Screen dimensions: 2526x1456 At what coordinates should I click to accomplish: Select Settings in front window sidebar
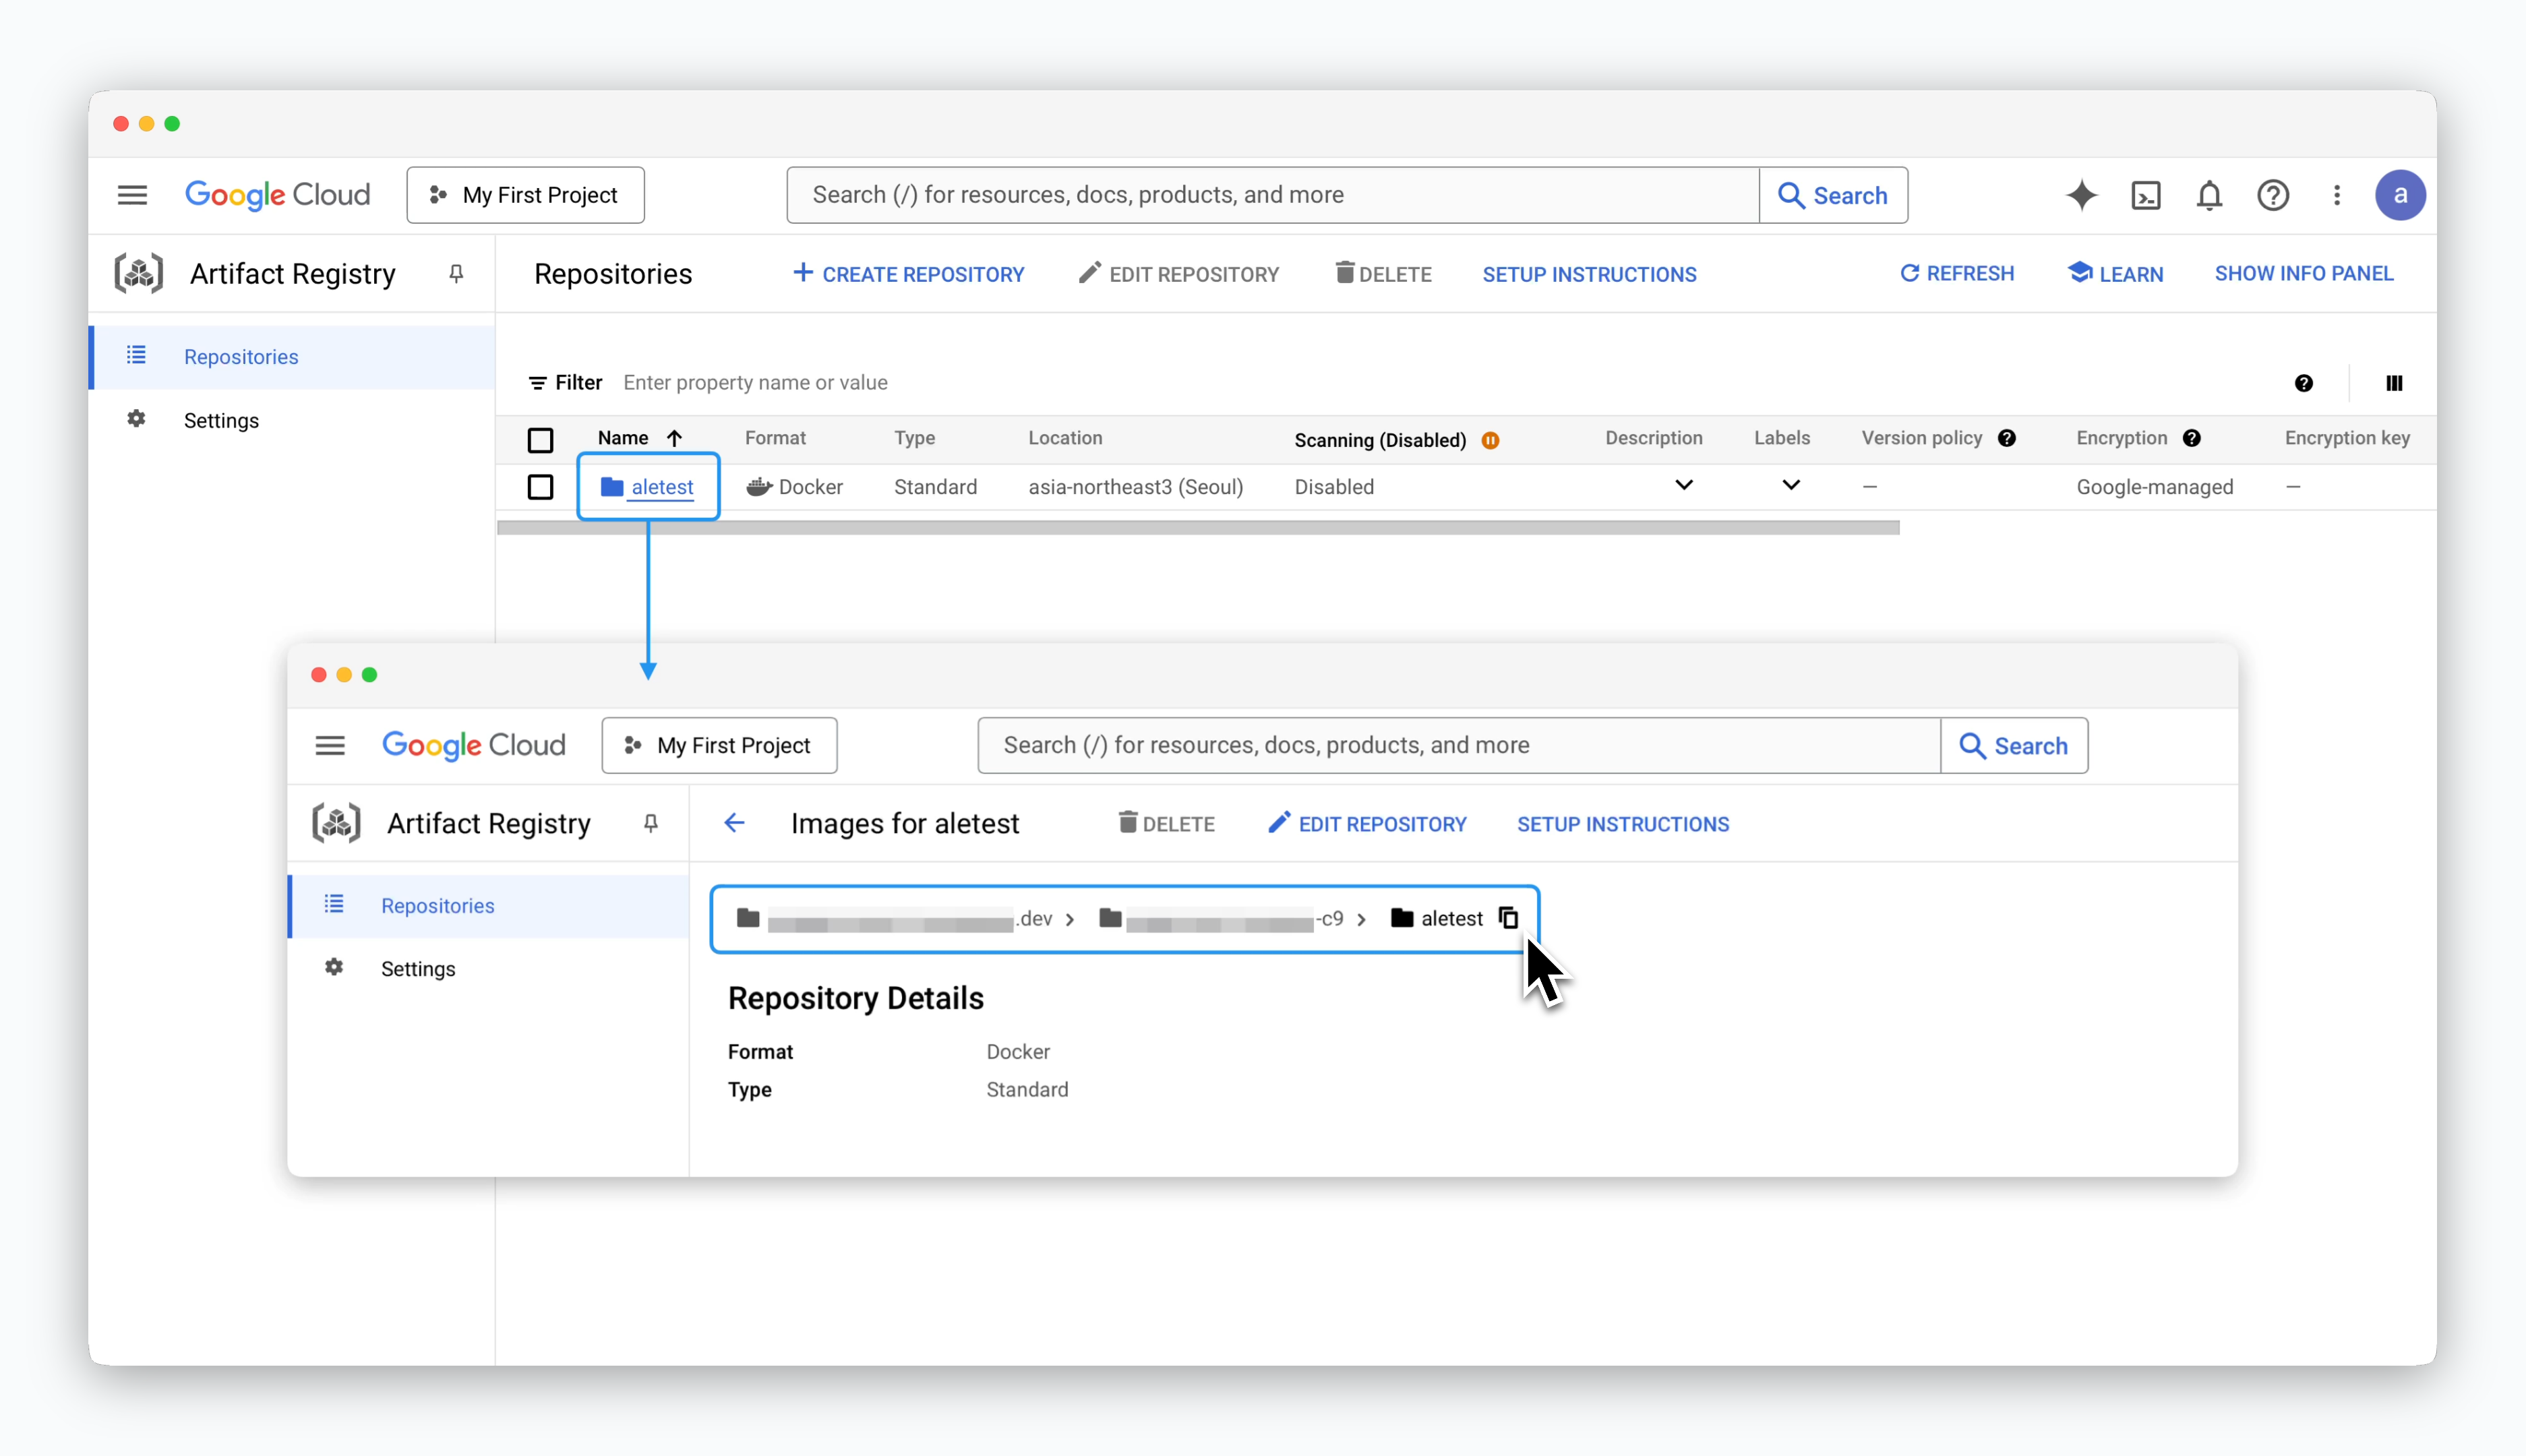pyautogui.click(x=489, y=969)
